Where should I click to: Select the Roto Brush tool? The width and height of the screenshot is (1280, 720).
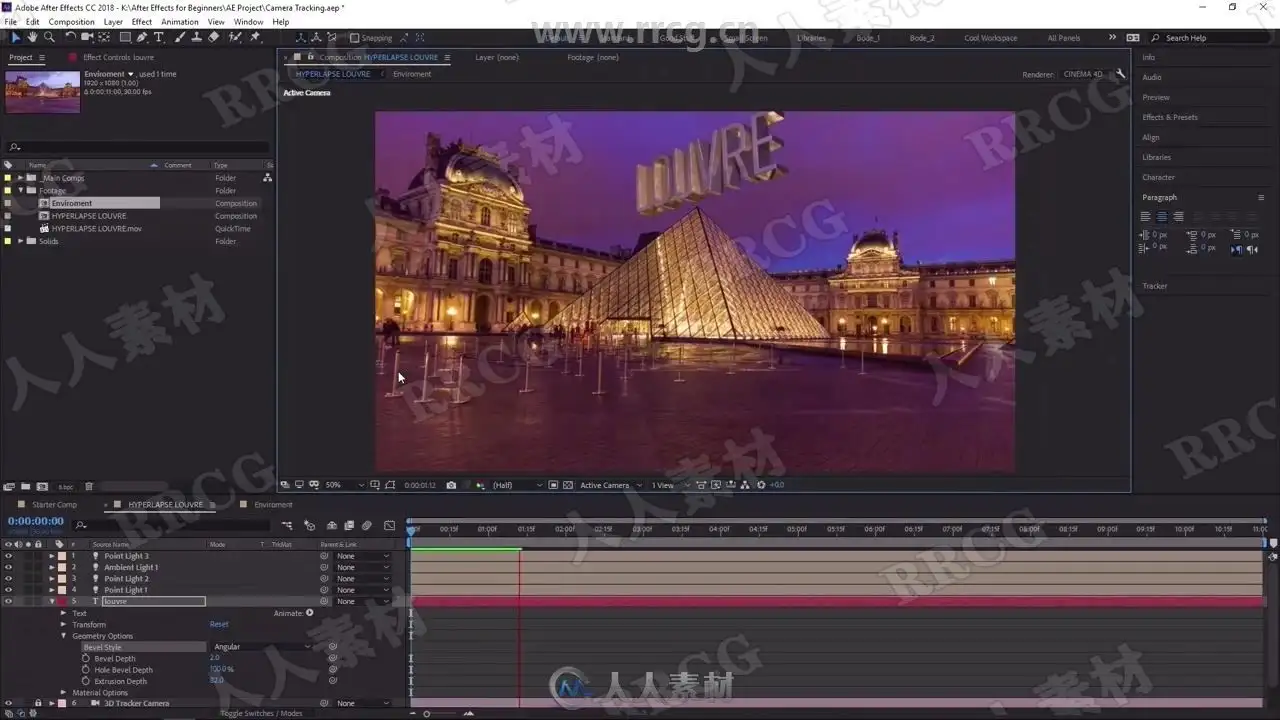click(235, 37)
